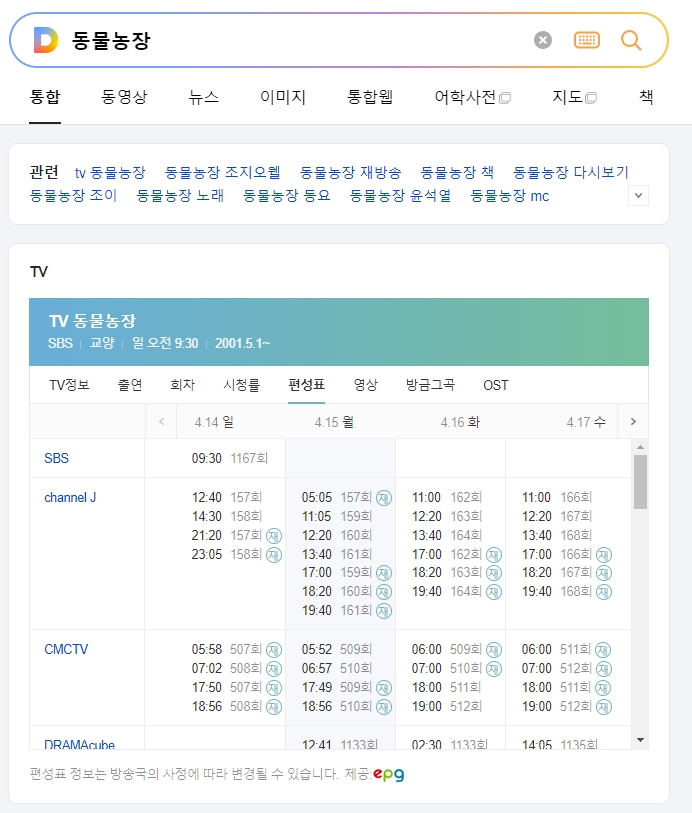Select the 시청률 tab

point(242,385)
